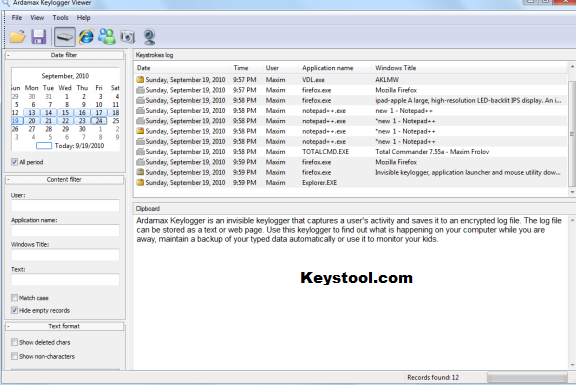Click the log icon on the new 1 - Notepad++ row
576x385 pixels.
coord(140,111)
